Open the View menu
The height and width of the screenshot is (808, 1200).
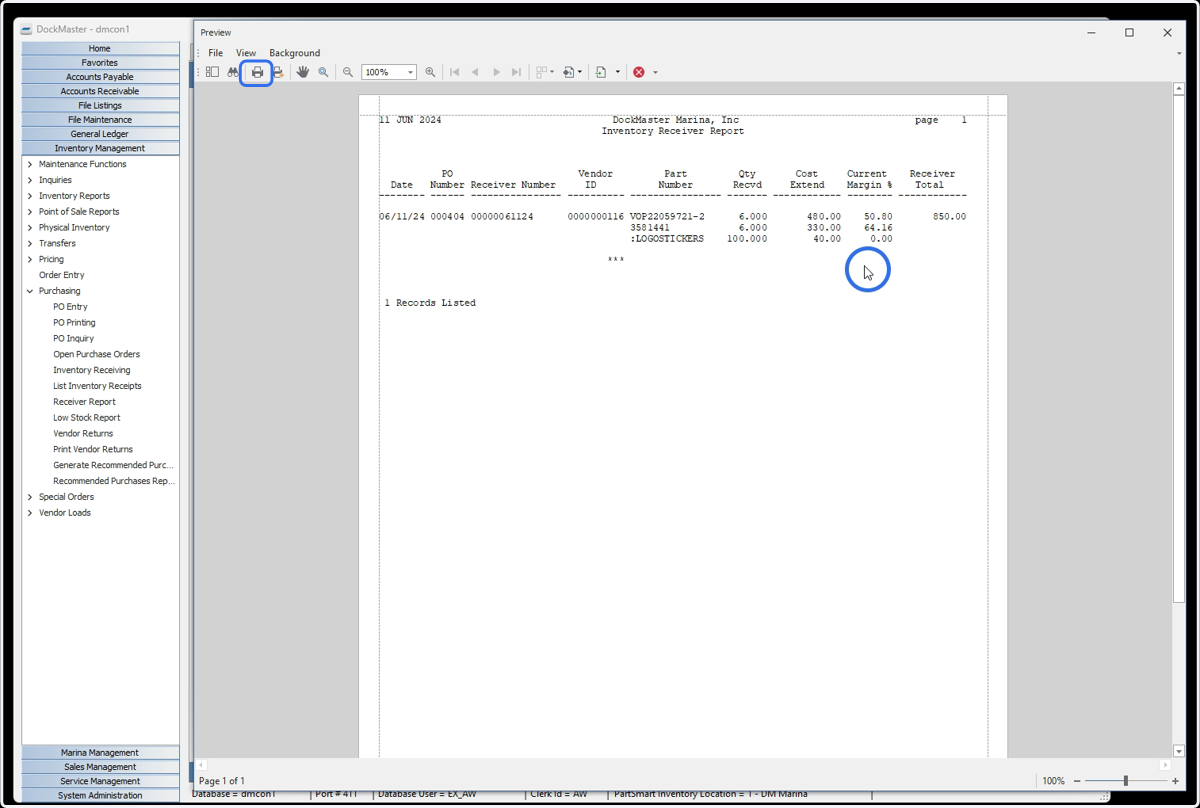click(246, 53)
